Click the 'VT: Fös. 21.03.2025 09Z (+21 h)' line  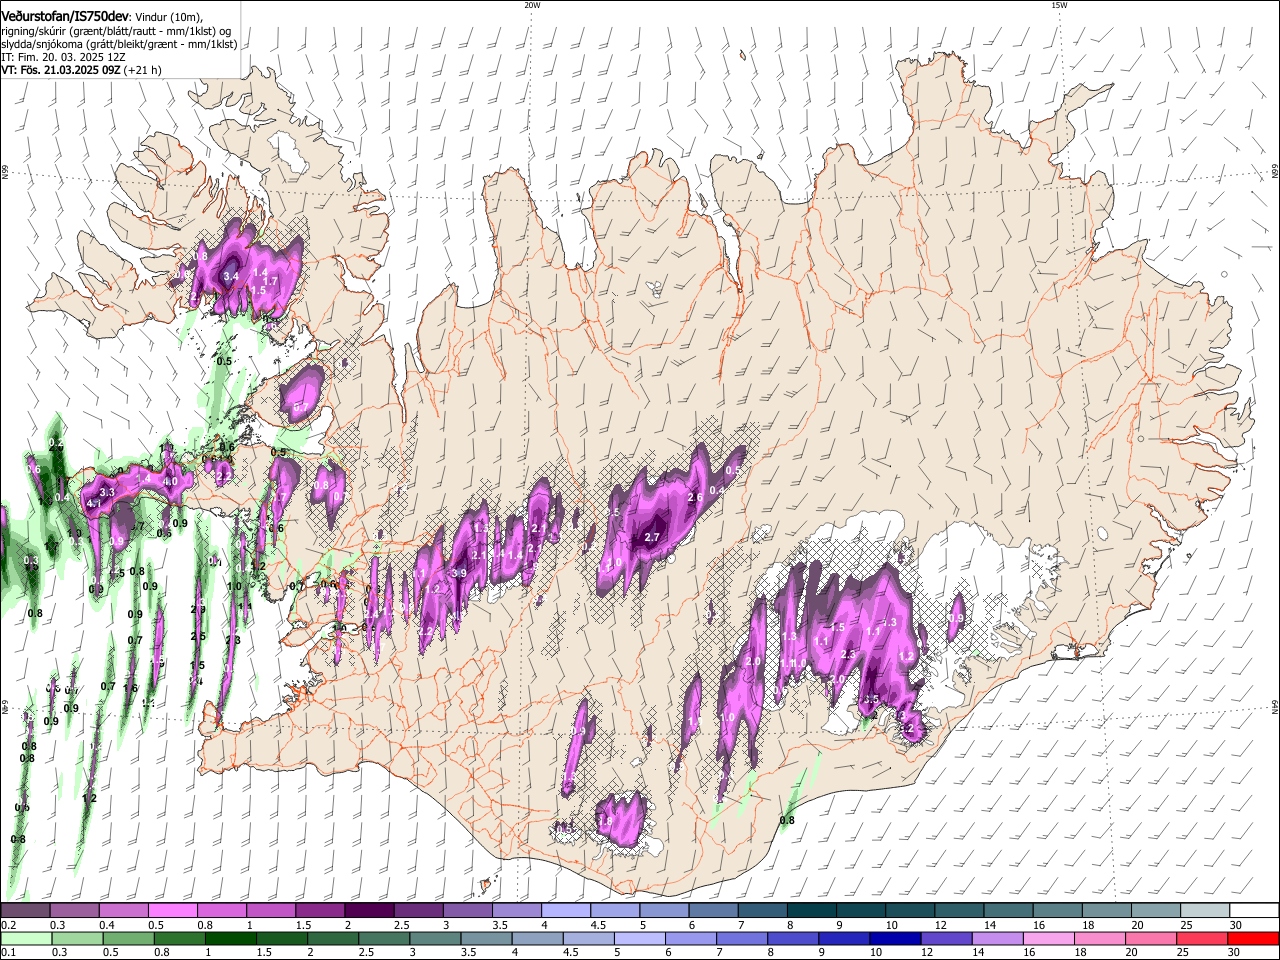tap(81, 70)
